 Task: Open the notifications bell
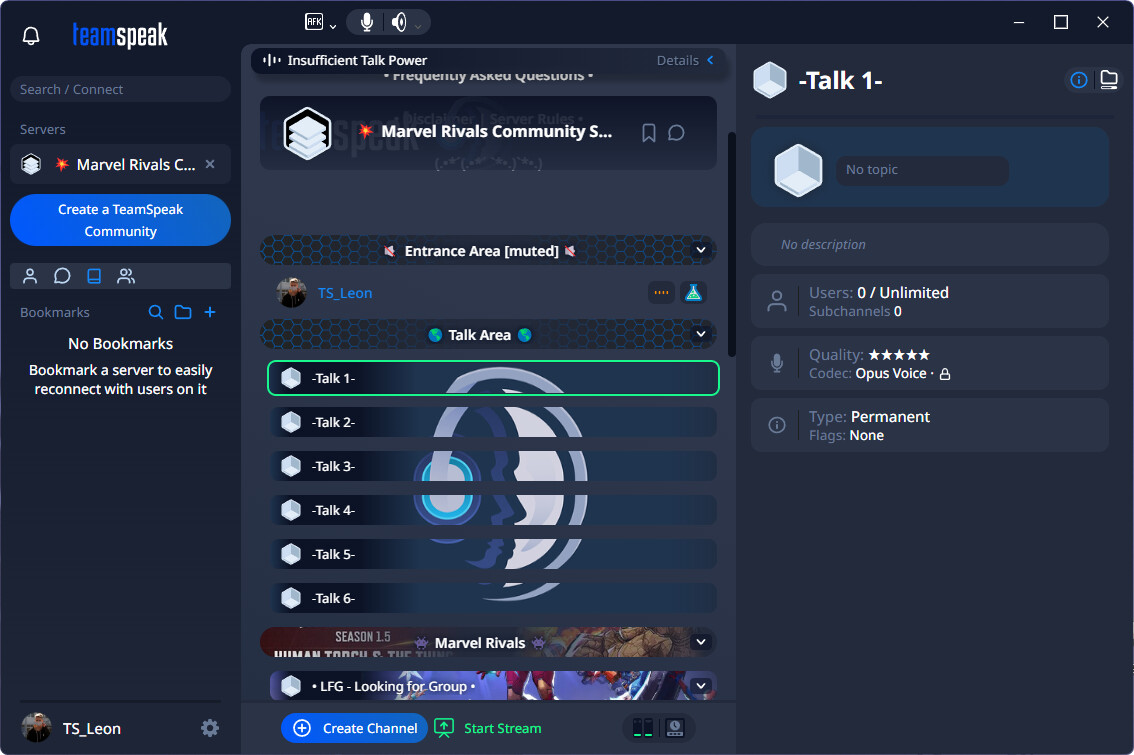tap(31, 36)
